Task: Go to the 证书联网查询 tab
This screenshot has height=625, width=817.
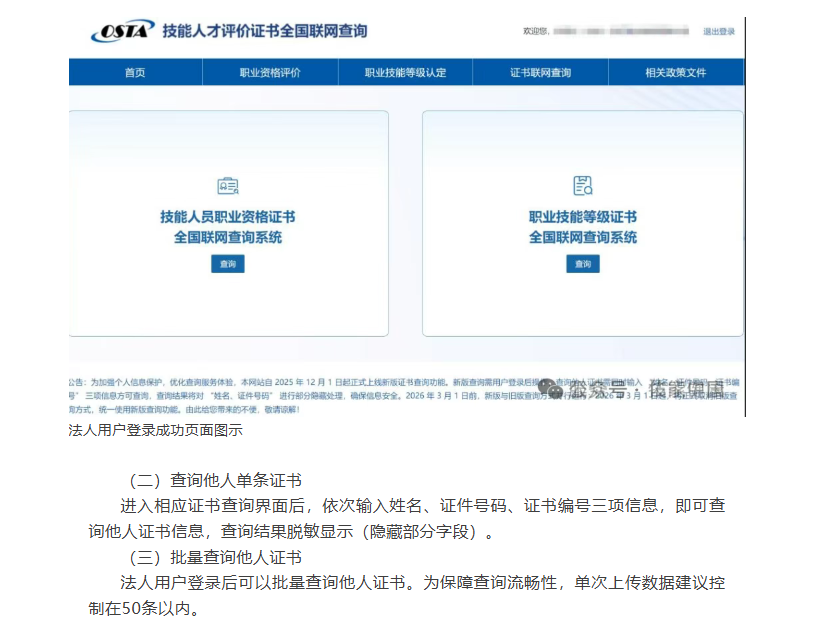Action: tap(540, 73)
